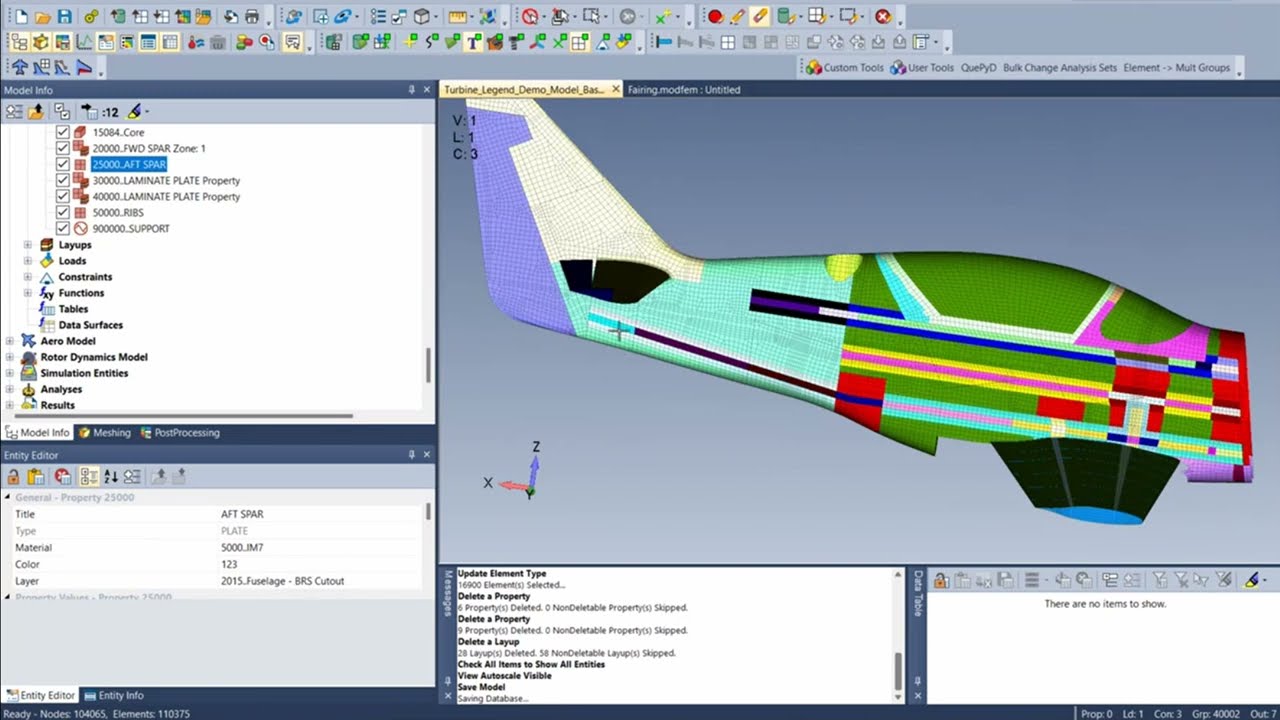Expand the Analyses tree node
This screenshot has height=720, width=1280.
[10, 389]
